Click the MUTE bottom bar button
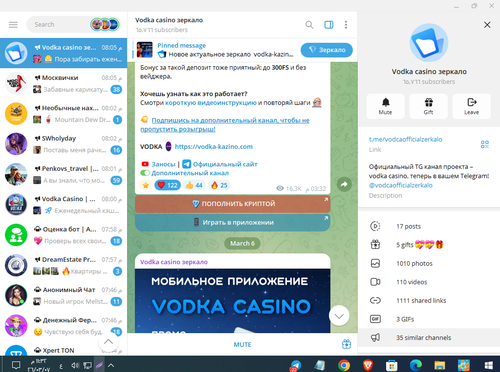 coord(242,345)
